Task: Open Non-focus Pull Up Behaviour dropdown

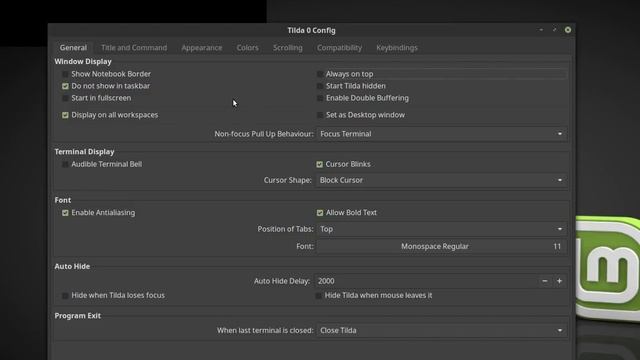Action: pyautogui.click(x=442, y=134)
